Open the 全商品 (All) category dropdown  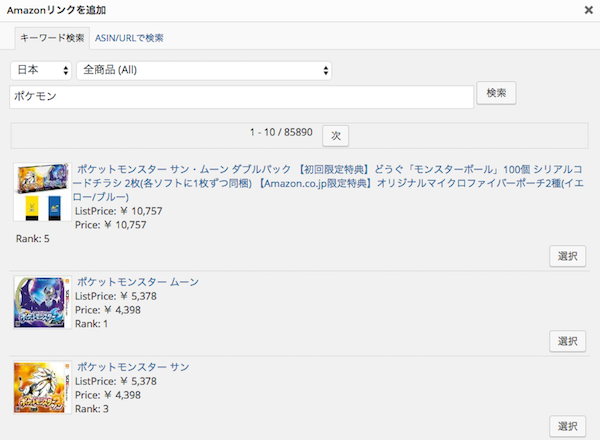[204, 70]
